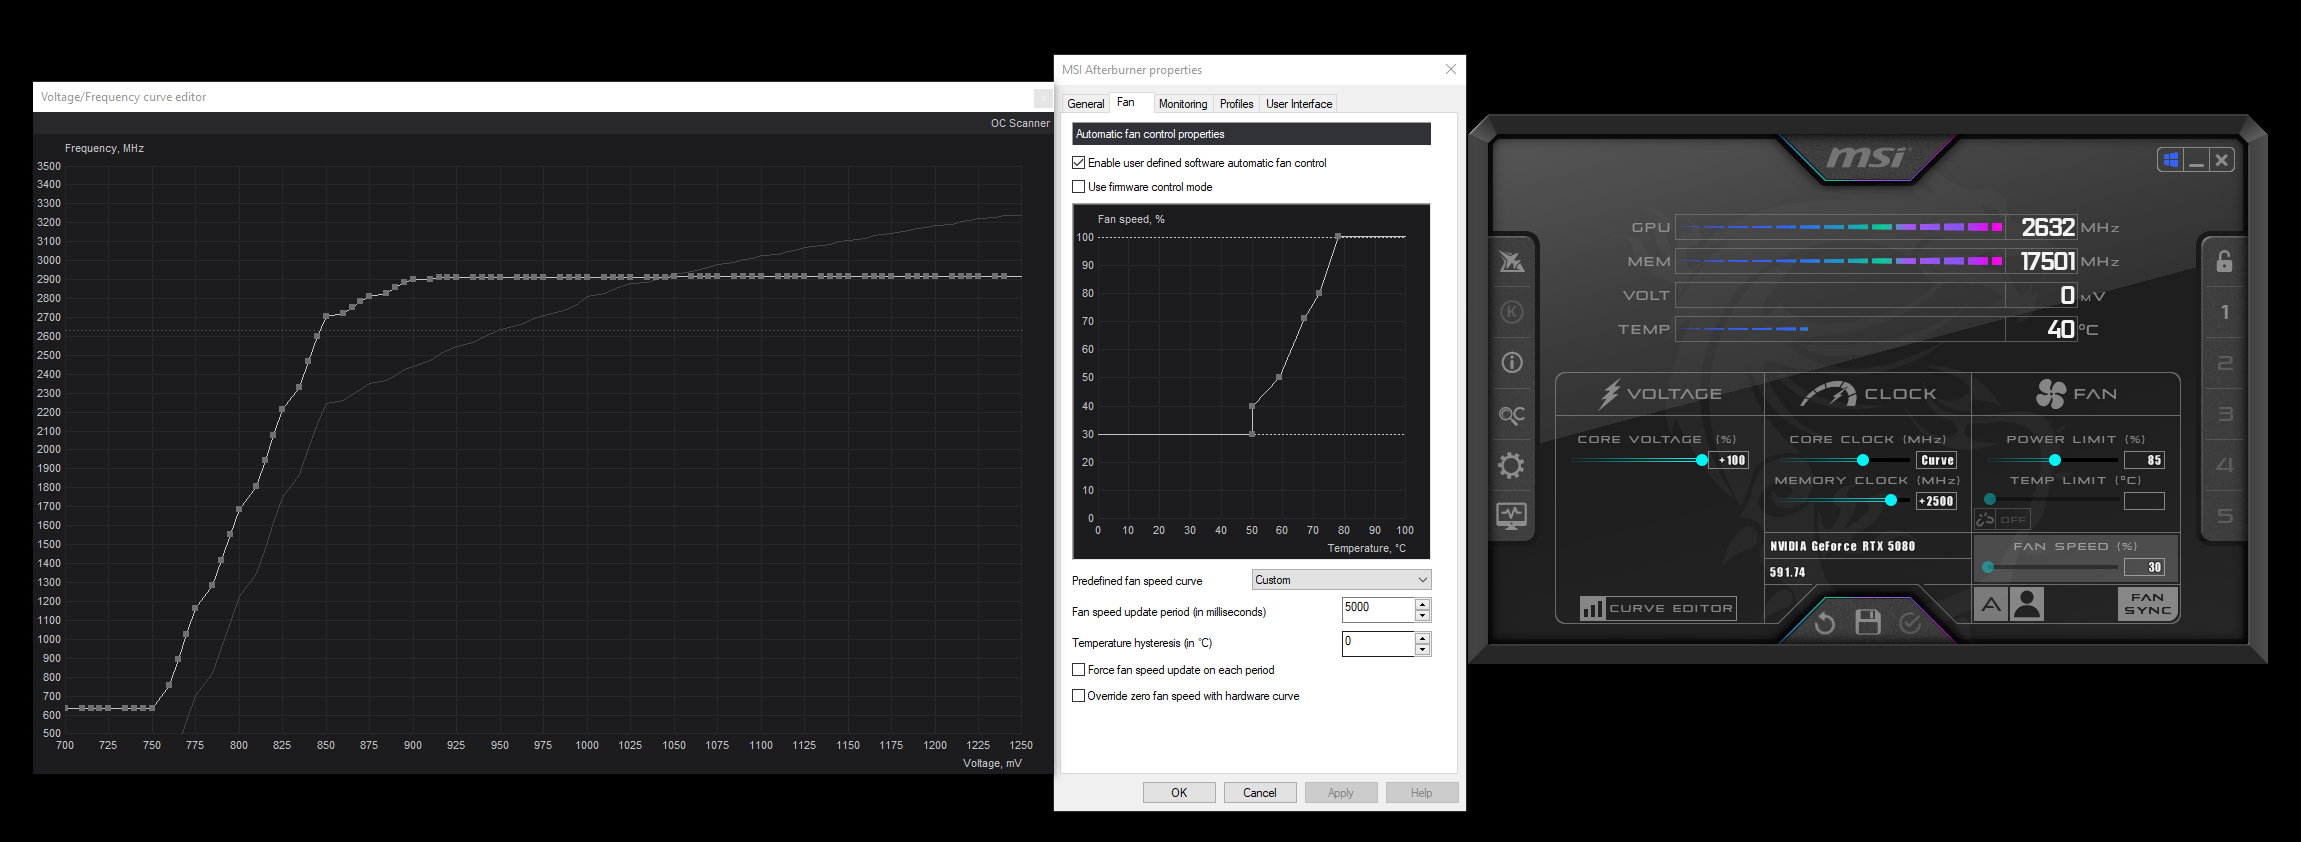This screenshot has height=842, width=2301.
Task: Load profile slot 3
Action: [2224, 414]
